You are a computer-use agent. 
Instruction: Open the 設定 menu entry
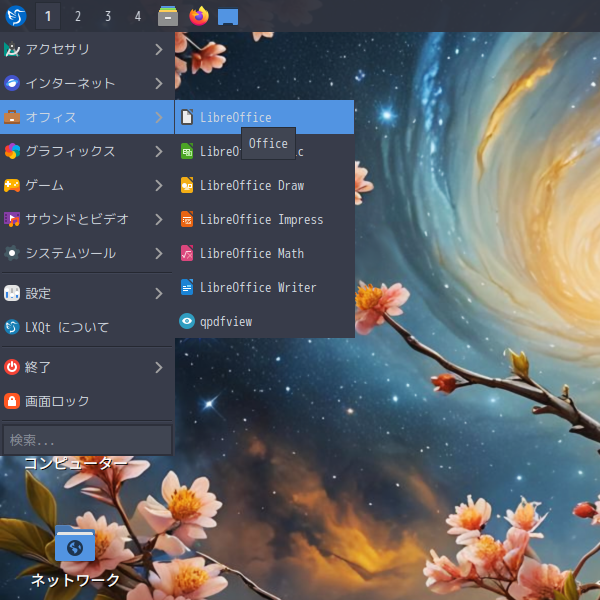[87, 293]
